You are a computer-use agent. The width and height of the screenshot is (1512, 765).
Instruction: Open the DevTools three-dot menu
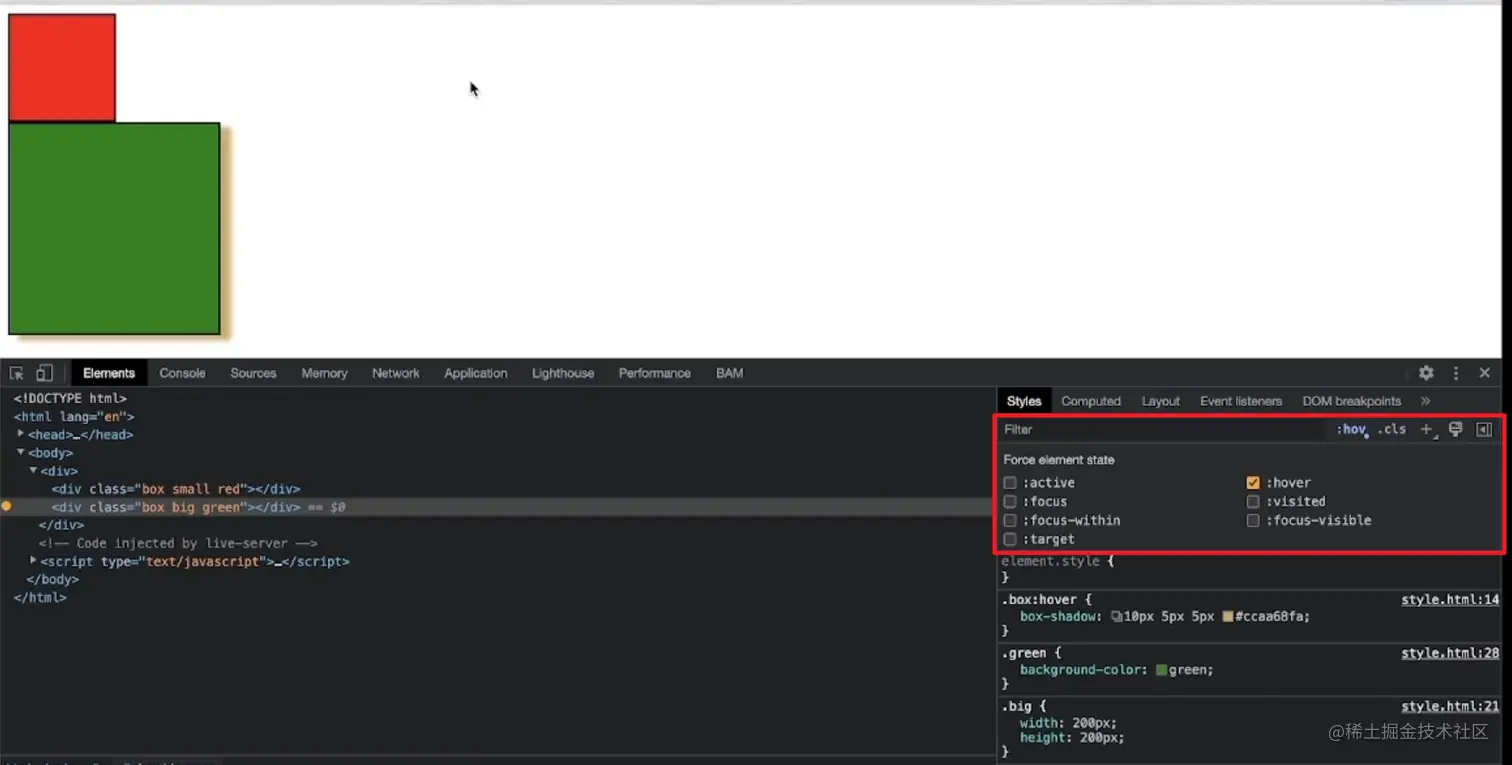[x=1456, y=373]
